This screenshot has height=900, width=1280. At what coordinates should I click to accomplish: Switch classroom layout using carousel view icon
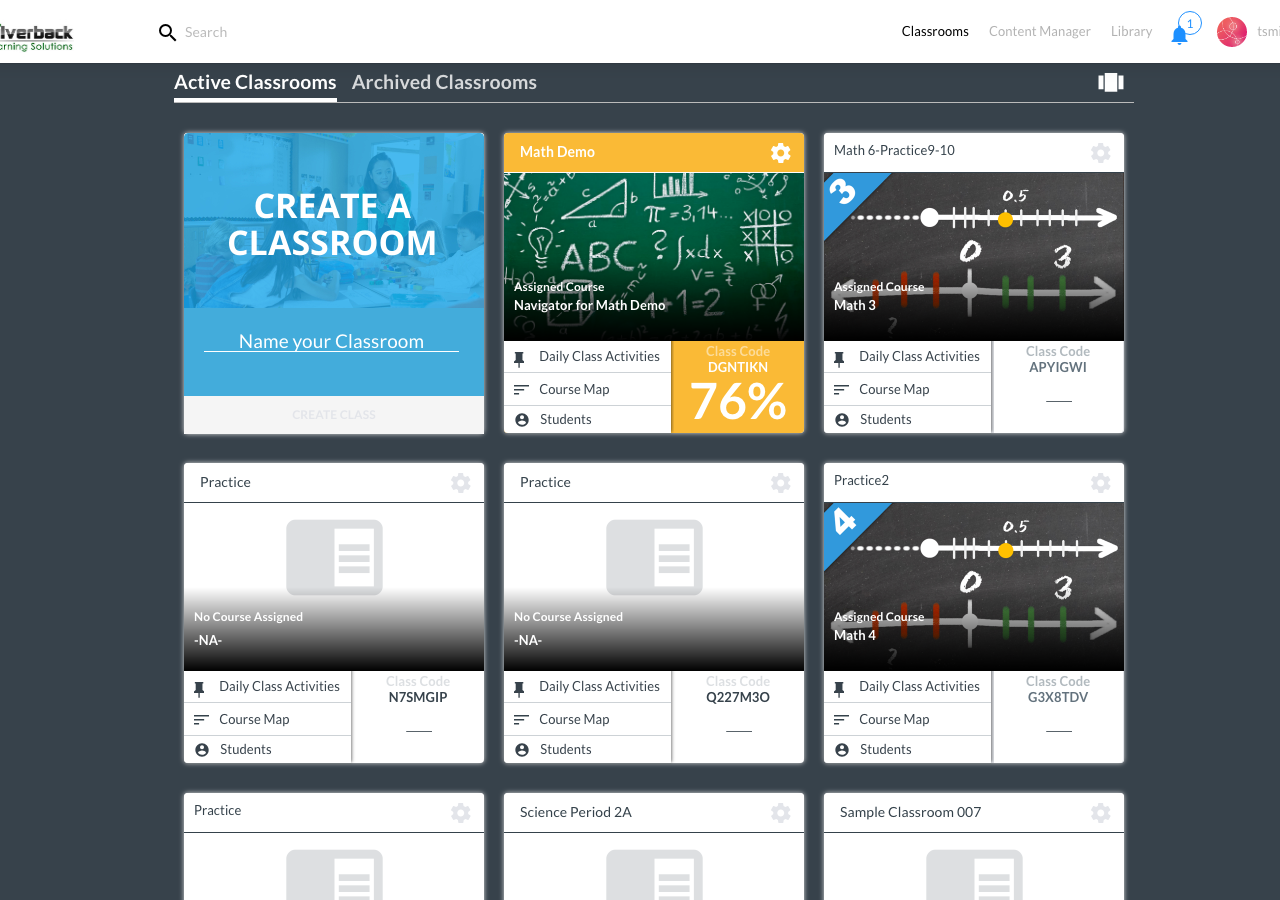1111,83
